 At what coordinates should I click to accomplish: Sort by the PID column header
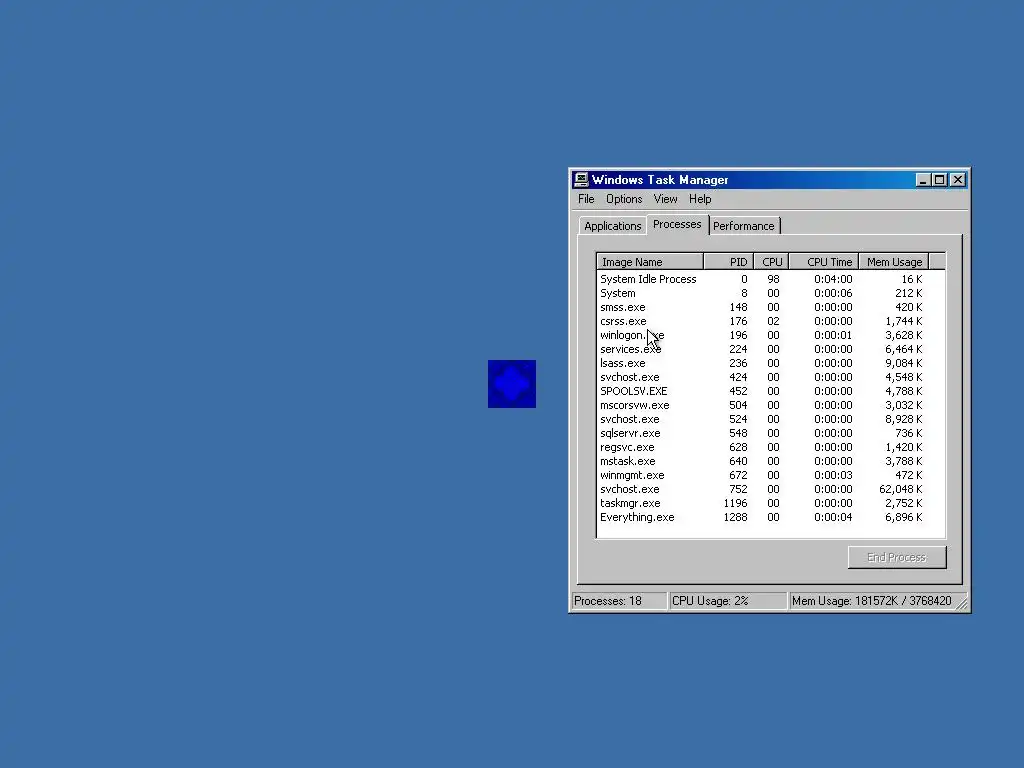729,262
